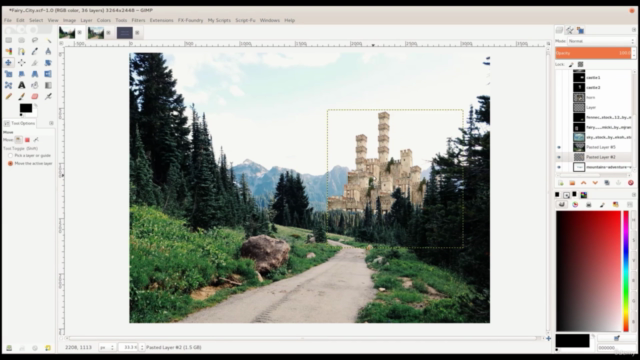Select the Cage Transform tool
Viewport: 640px width, 360px height.
[9, 85]
